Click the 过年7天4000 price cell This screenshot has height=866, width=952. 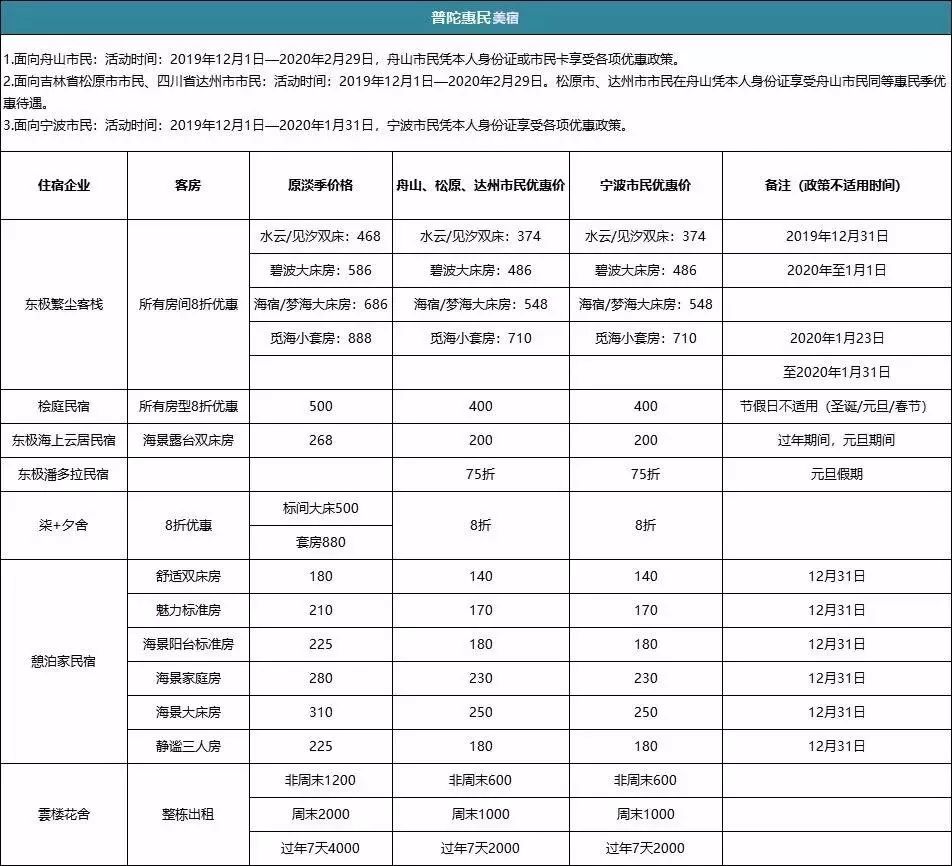319,847
